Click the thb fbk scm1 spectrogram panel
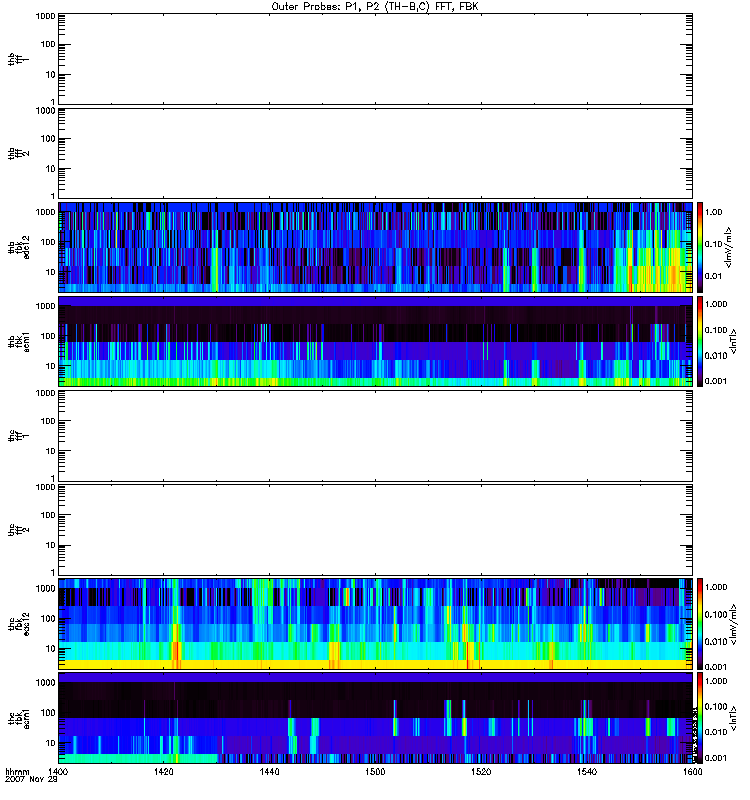The width and height of the screenshot is (750, 800). click(x=375, y=341)
